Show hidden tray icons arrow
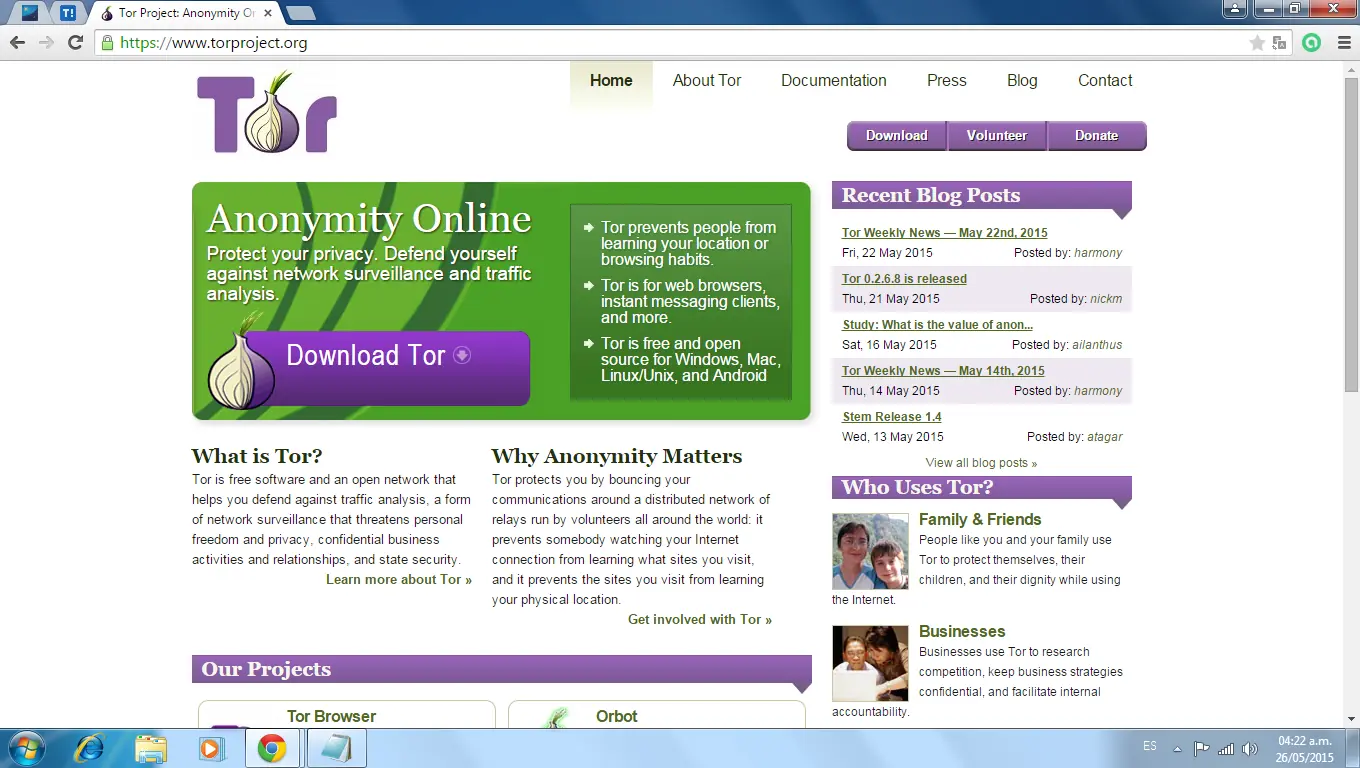Image resolution: width=1360 pixels, height=768 pixels. point(1178,749)
